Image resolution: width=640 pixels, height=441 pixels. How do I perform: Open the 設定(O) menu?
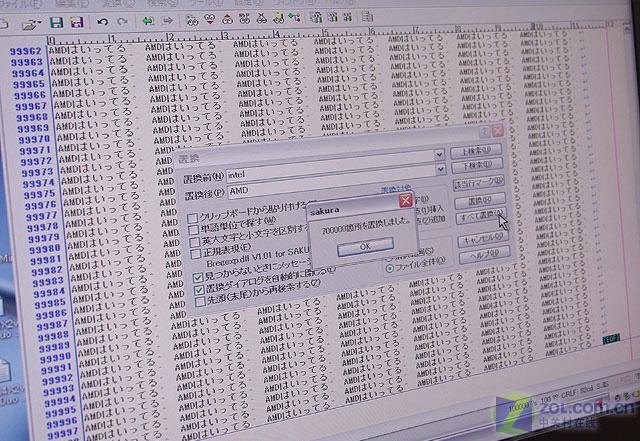tap(247, 2)
